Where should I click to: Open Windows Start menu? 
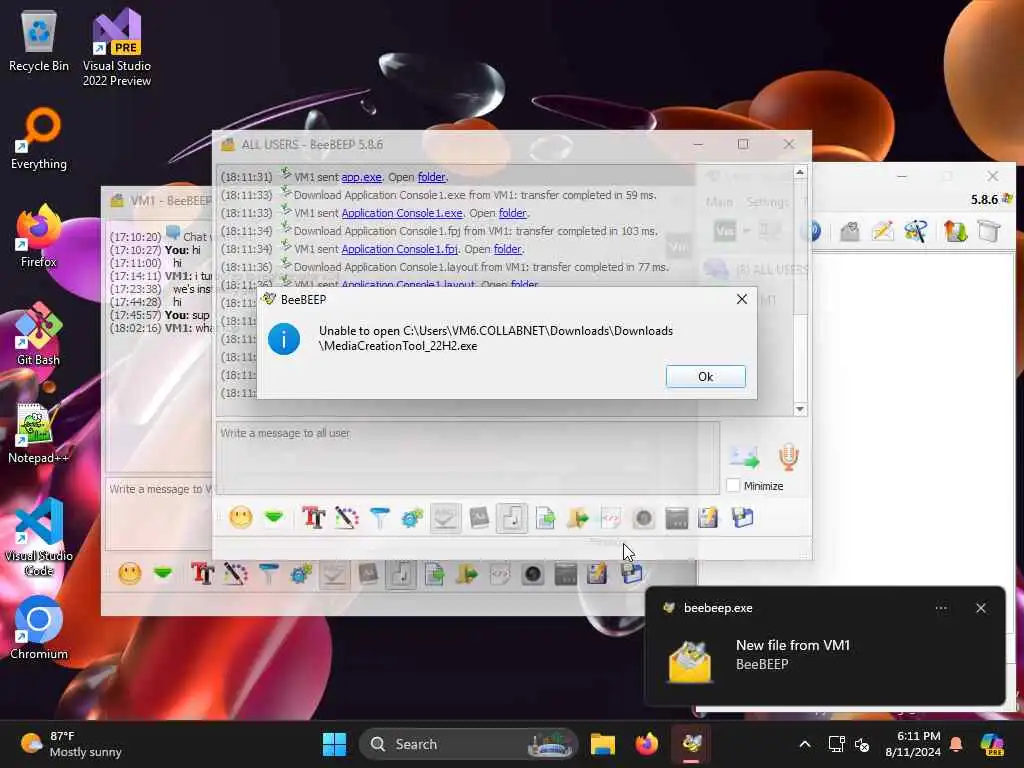pyautogui.click(x=334, y=744)
